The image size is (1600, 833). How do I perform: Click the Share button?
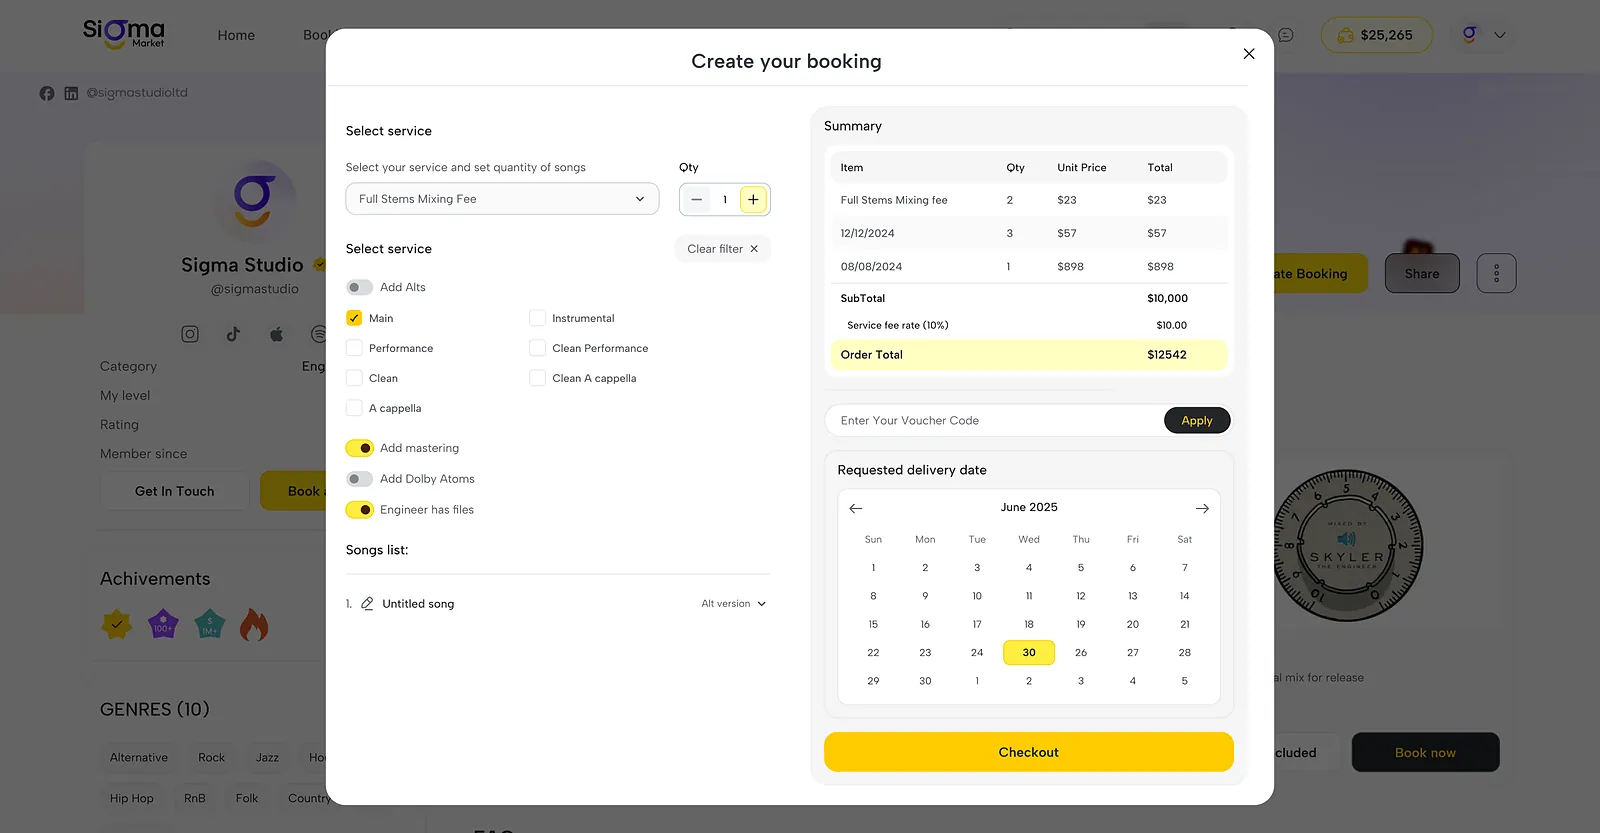[x=1422, y=273]
